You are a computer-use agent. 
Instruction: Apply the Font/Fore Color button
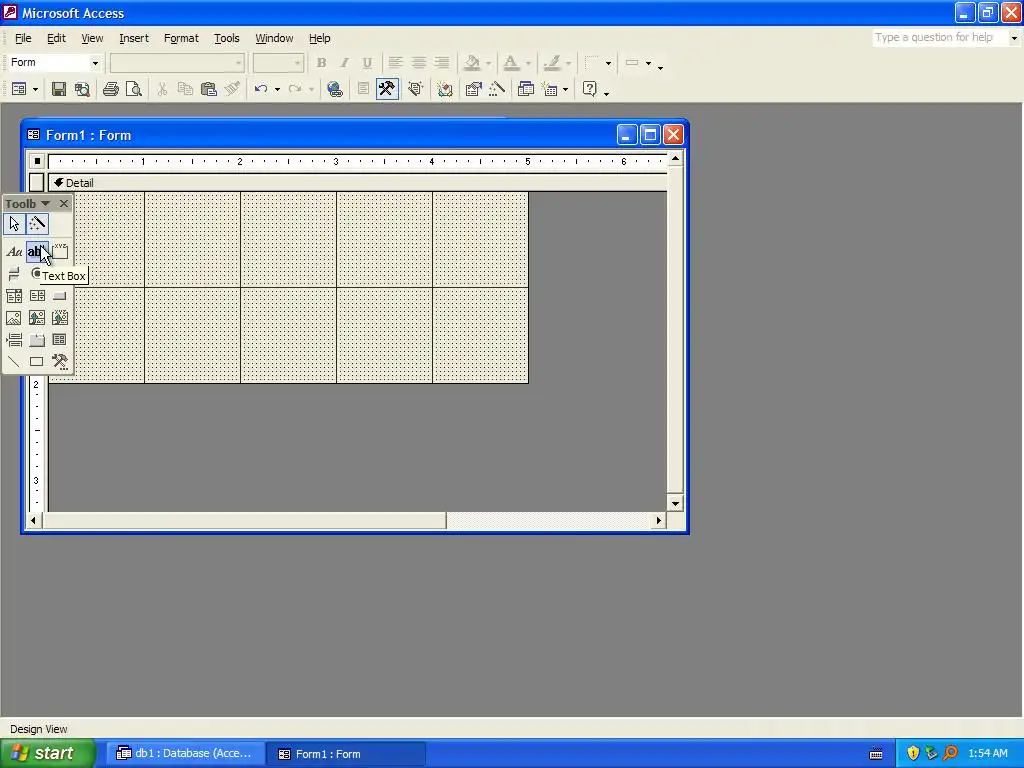511,63
